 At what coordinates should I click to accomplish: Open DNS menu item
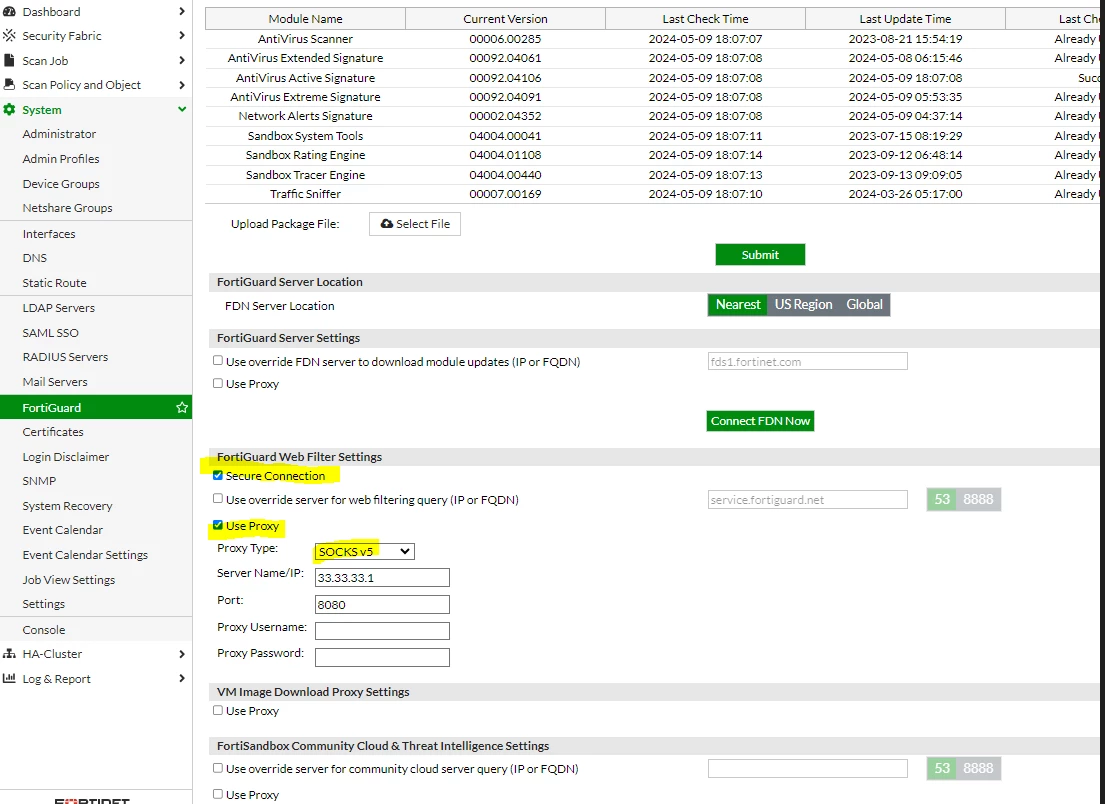click(35, 258)
